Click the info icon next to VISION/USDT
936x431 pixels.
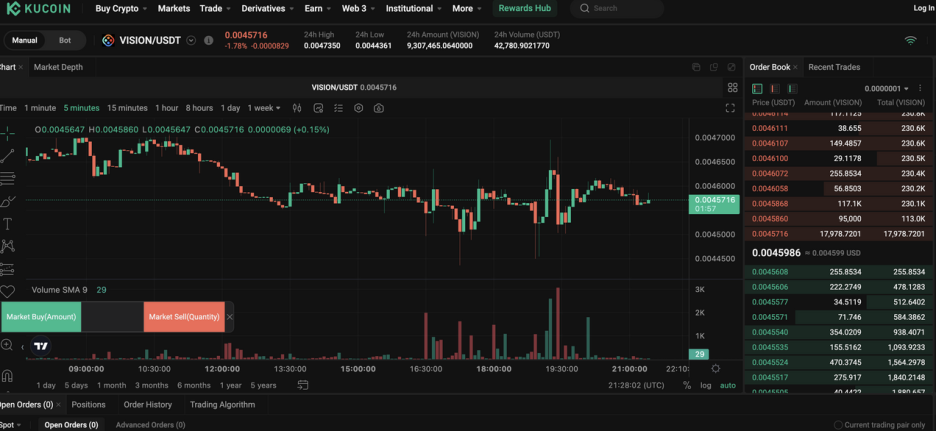pos(208,41)
